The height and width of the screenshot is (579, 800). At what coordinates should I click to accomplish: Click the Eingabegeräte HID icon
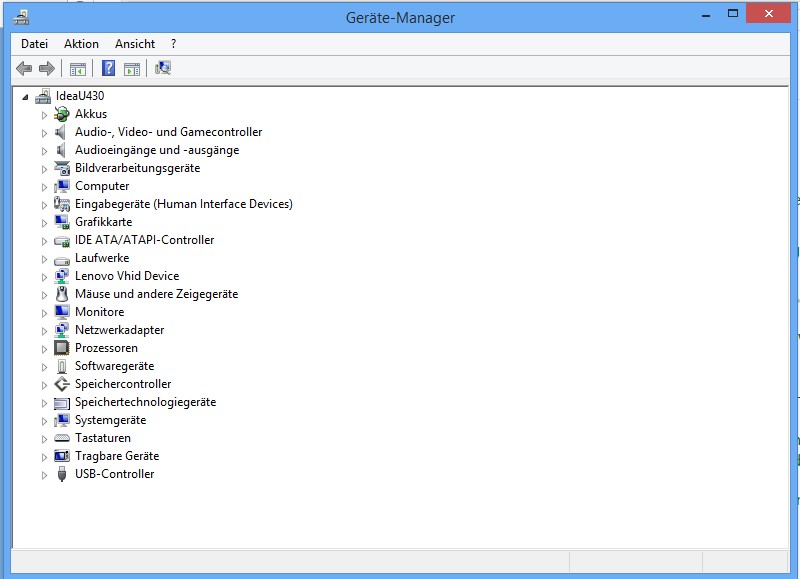pyautogui.click(x=62, y=204)
